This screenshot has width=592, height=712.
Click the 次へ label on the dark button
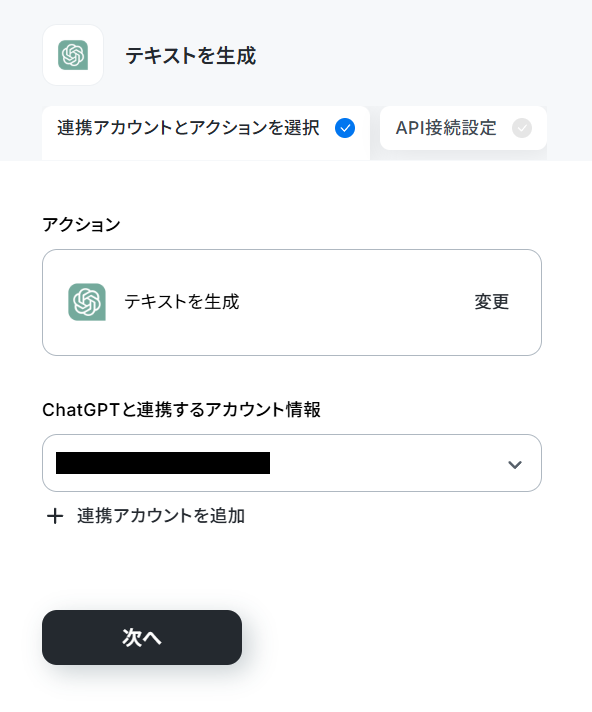142,638
